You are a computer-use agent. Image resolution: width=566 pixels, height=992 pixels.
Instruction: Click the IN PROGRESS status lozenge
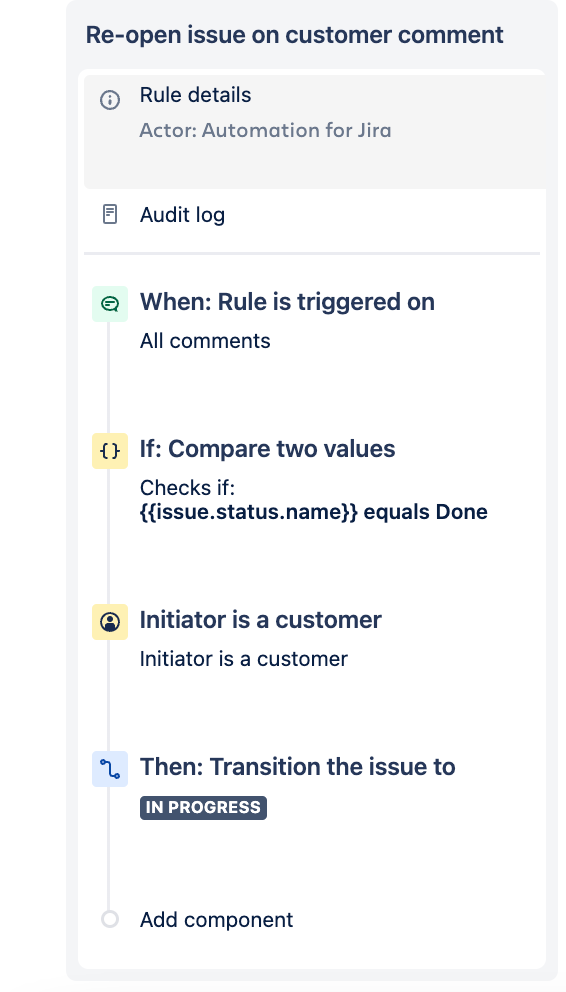tap(203, 807)
